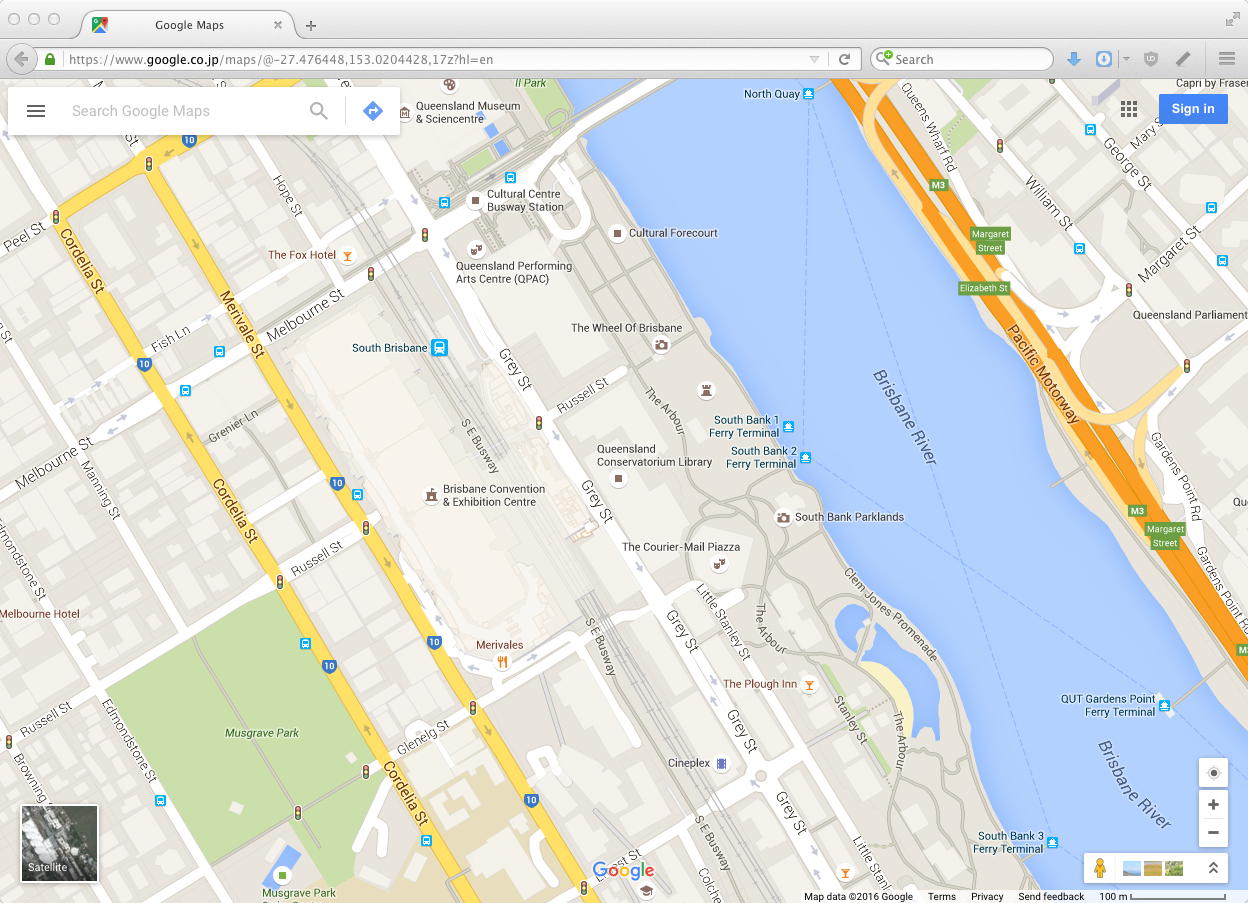The image size is (1248, 903).
Task: Zoom in with the plus button
Action: [1213, 805]
